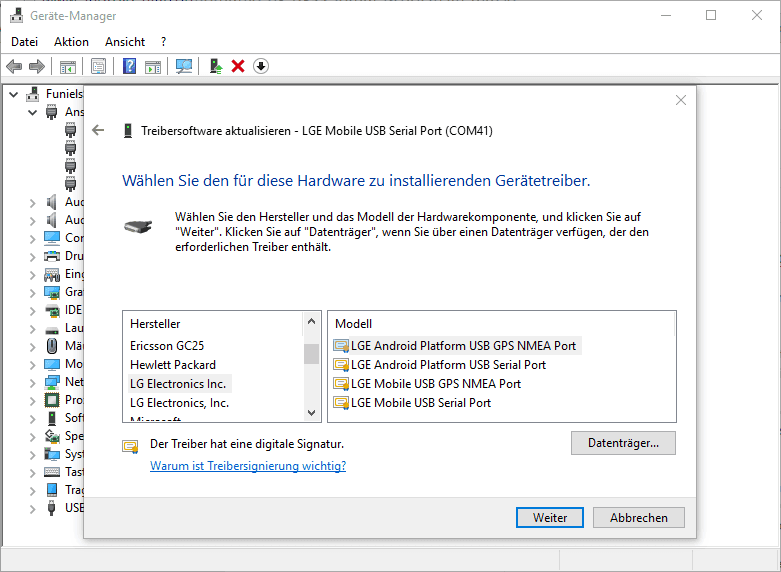Image resolution: width=781 pixels, height=572 pixels.
Task: Expand the Co... computer tree category
Action: [x=33, y=239]
